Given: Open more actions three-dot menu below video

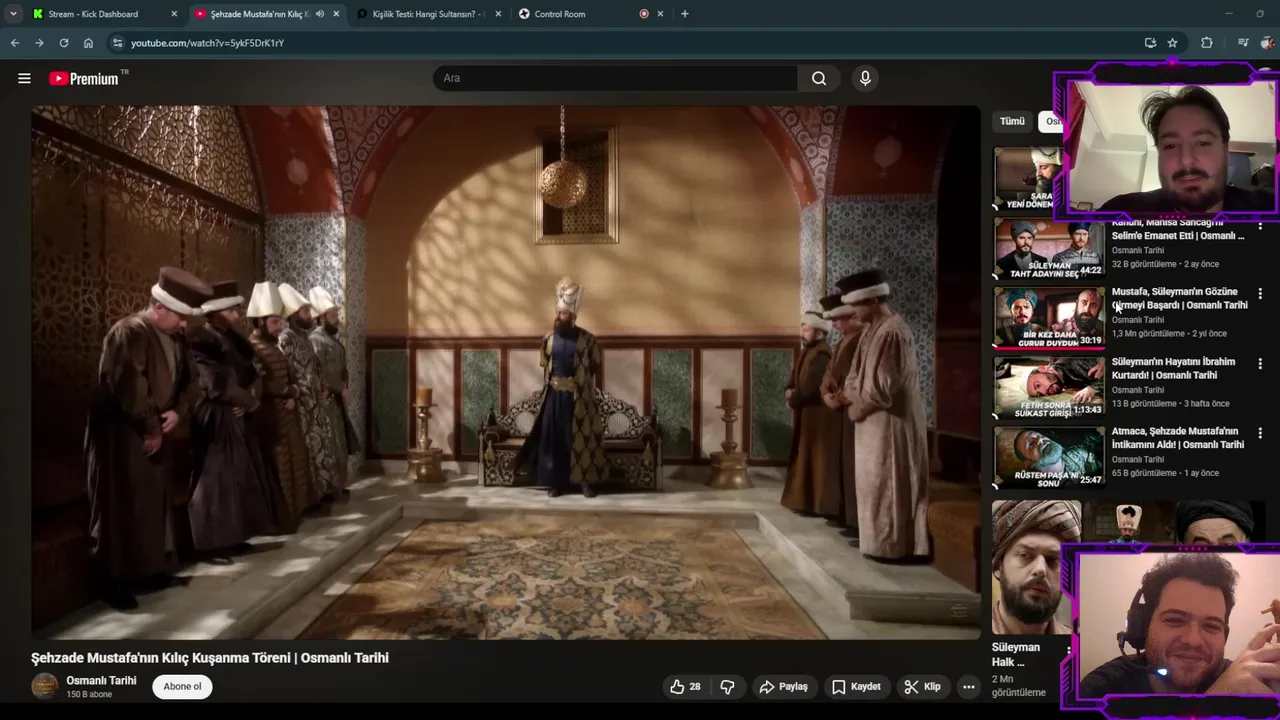Looking at the screenshot, I should 968,687.
